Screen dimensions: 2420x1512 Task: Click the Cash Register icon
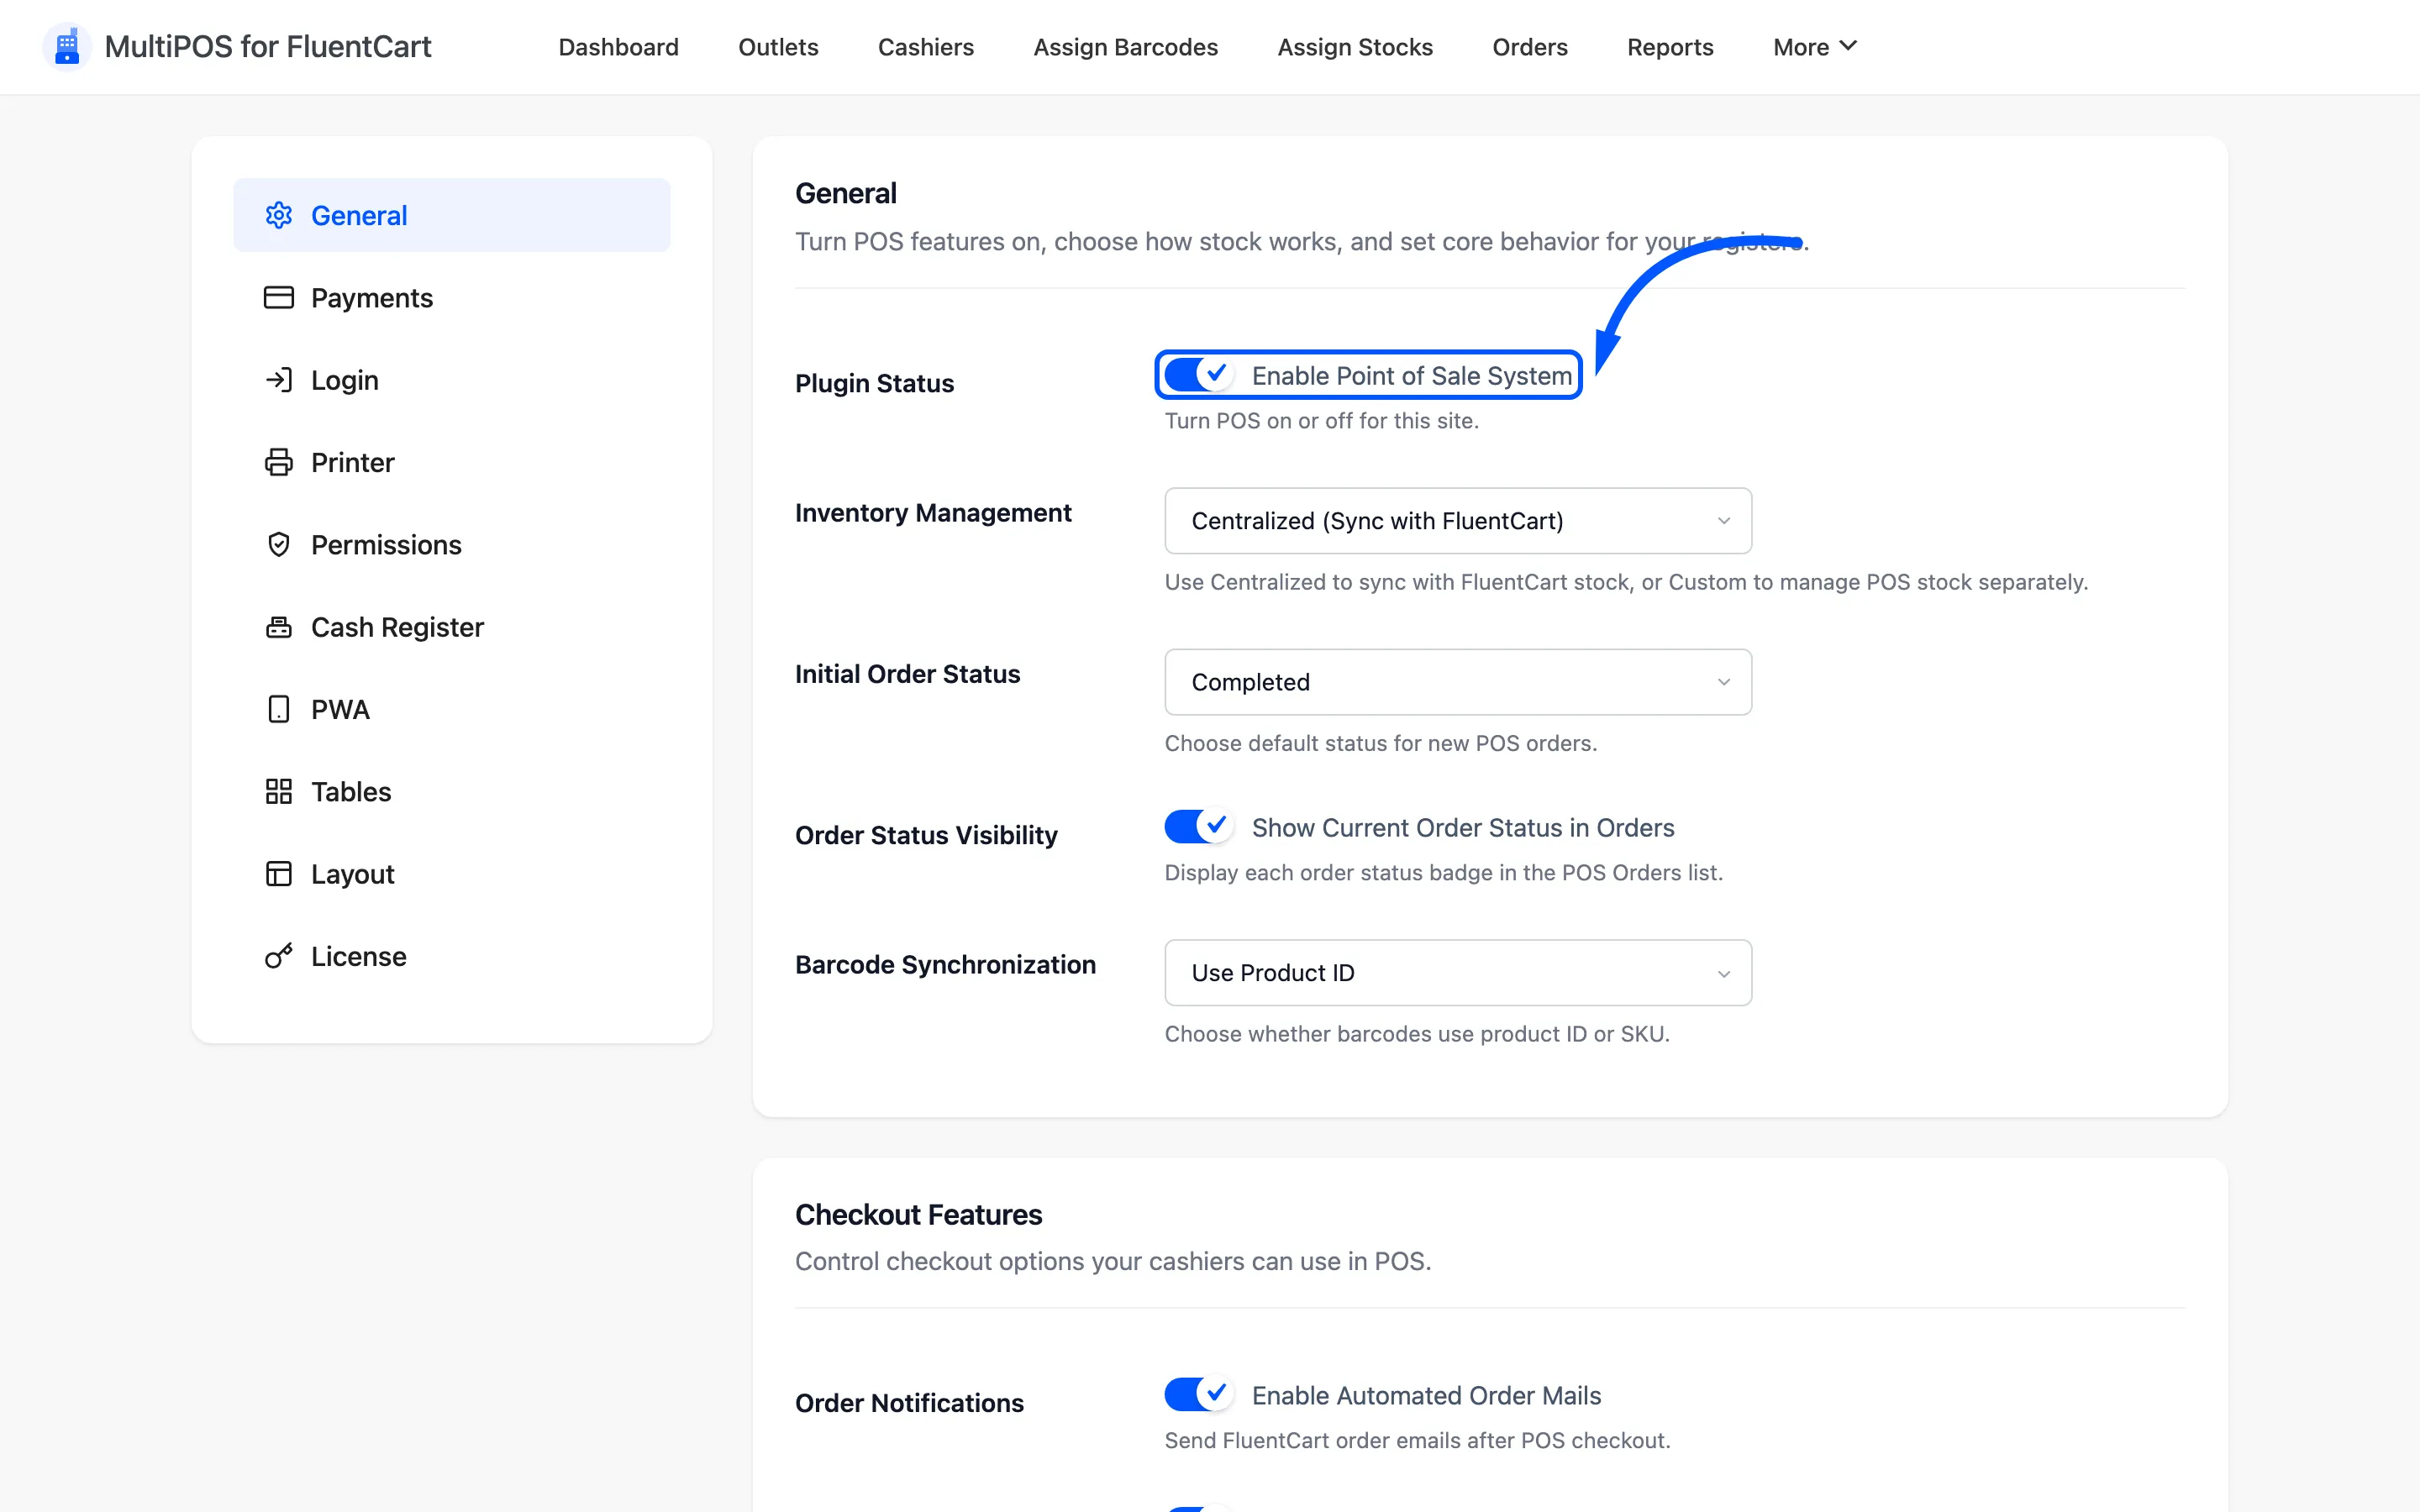tap(278, 627)
